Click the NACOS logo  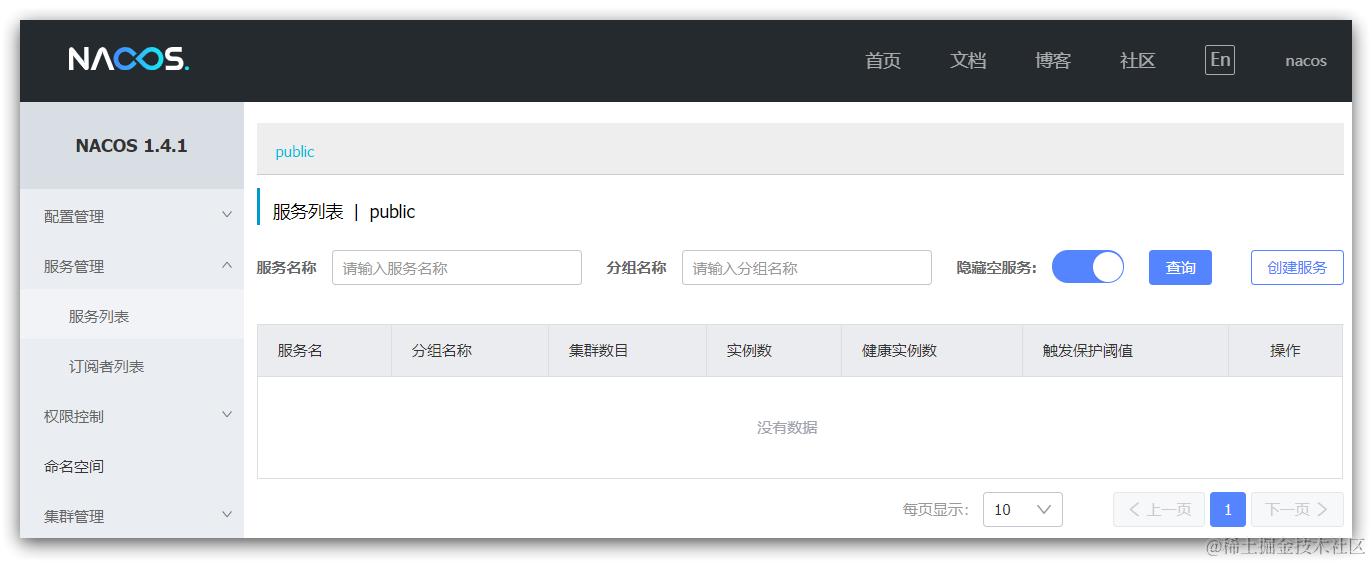(x=129, y=60)
